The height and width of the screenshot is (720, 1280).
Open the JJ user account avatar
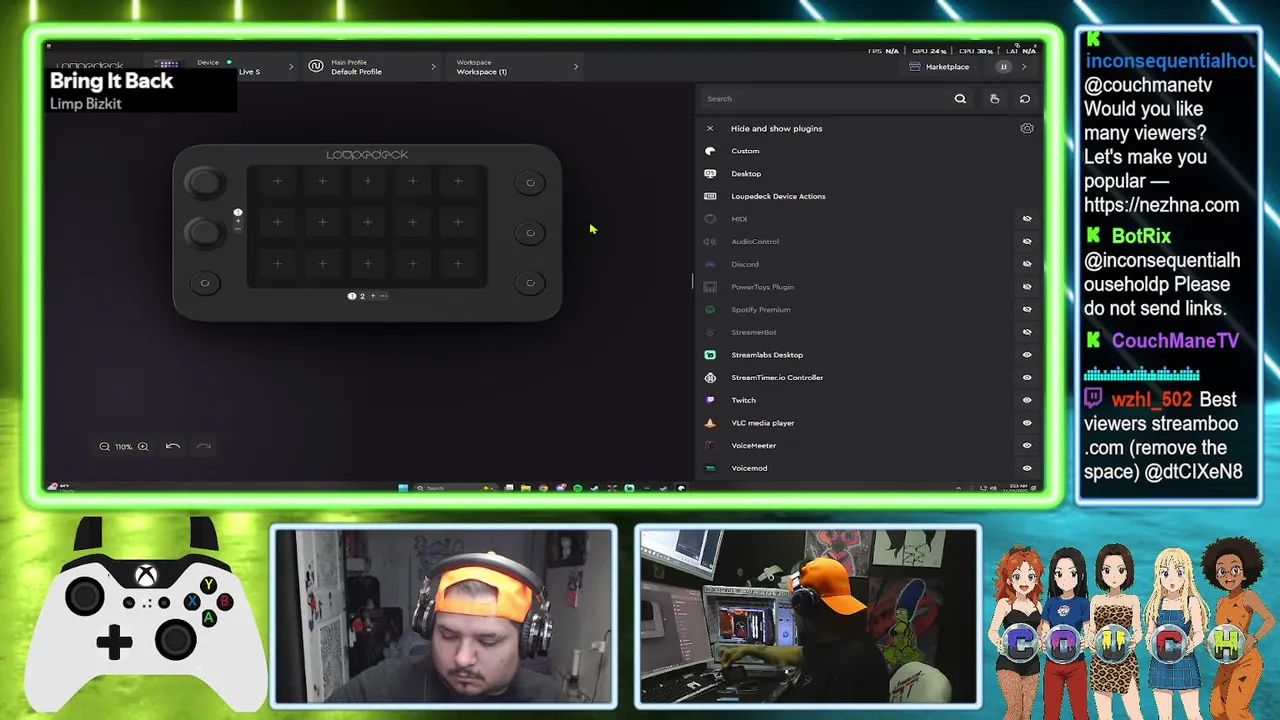point(1003,67)
